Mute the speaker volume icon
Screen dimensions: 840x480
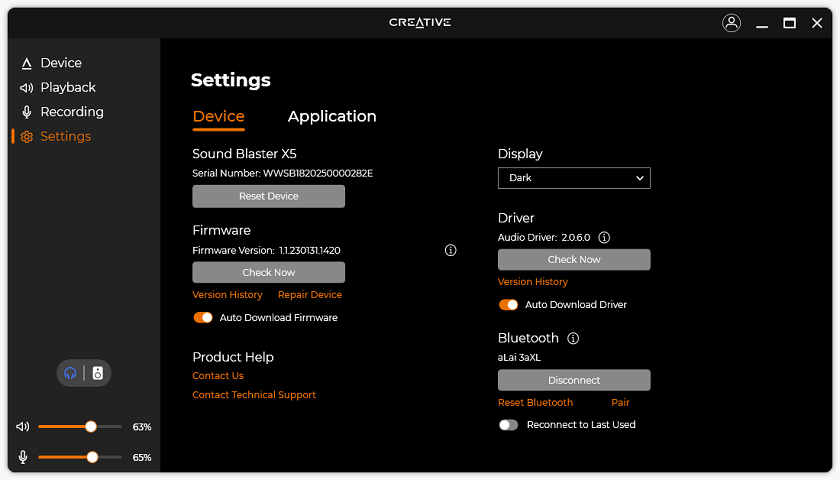pos(23,427)
